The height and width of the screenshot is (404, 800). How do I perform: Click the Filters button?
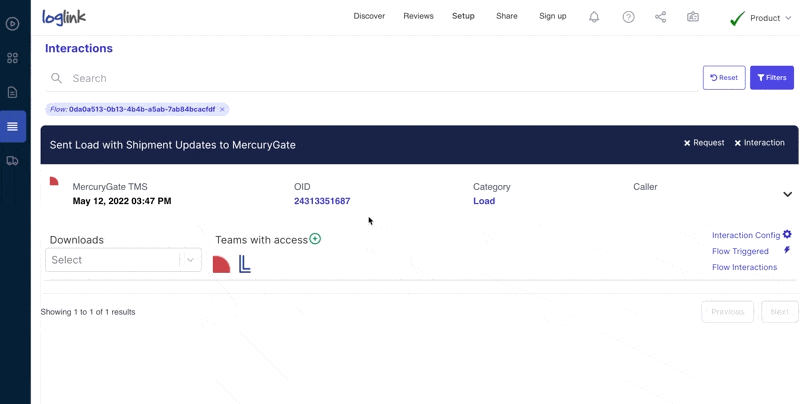coord(771,78)
